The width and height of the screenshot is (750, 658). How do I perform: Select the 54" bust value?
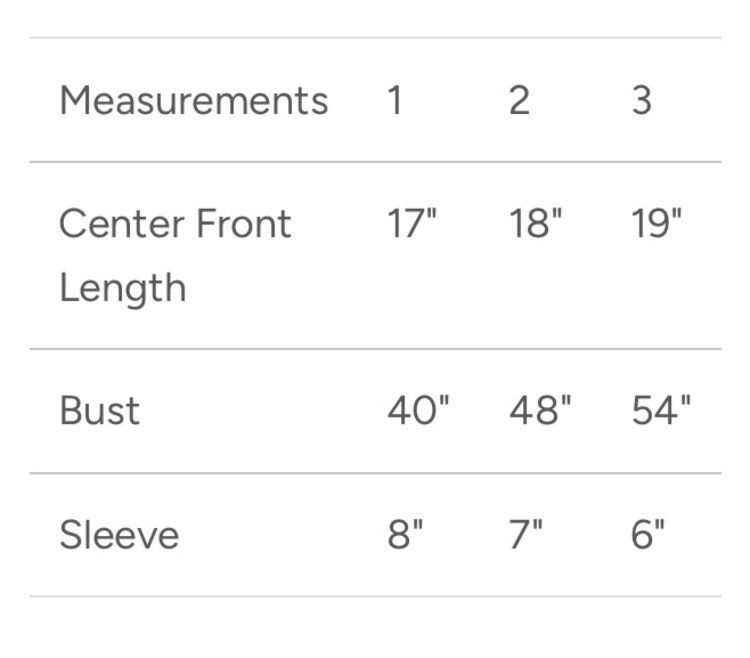[x=661, y=411]
